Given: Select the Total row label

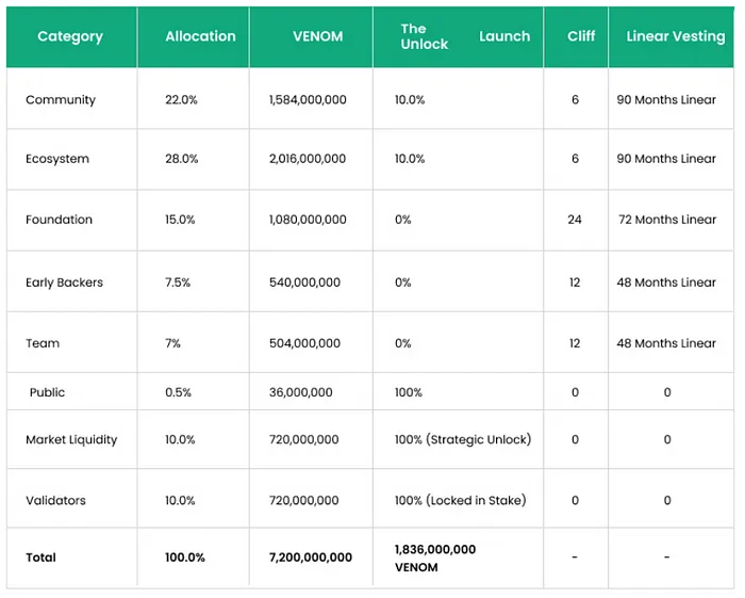Looking at the screenshot, I should (x=41, y=557).
